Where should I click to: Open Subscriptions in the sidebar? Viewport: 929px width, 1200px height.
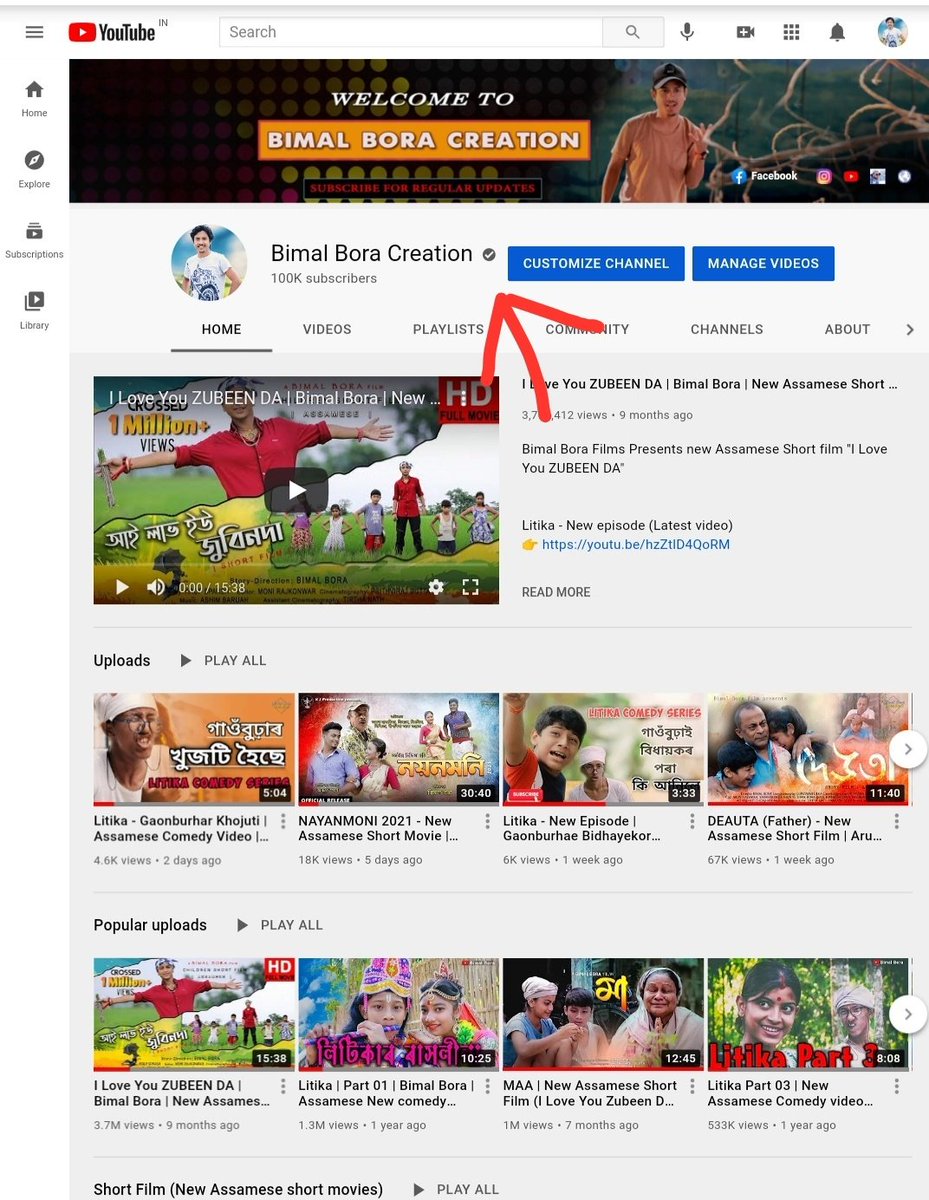pos(34,240)
